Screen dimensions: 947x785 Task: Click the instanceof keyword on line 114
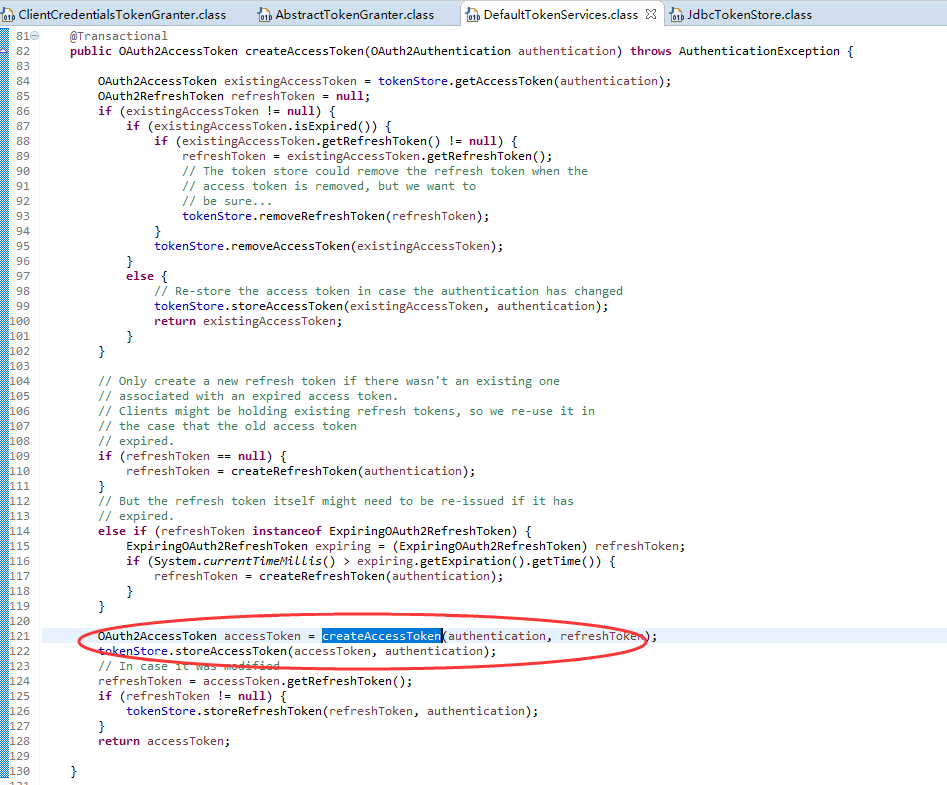click(287, 531)
